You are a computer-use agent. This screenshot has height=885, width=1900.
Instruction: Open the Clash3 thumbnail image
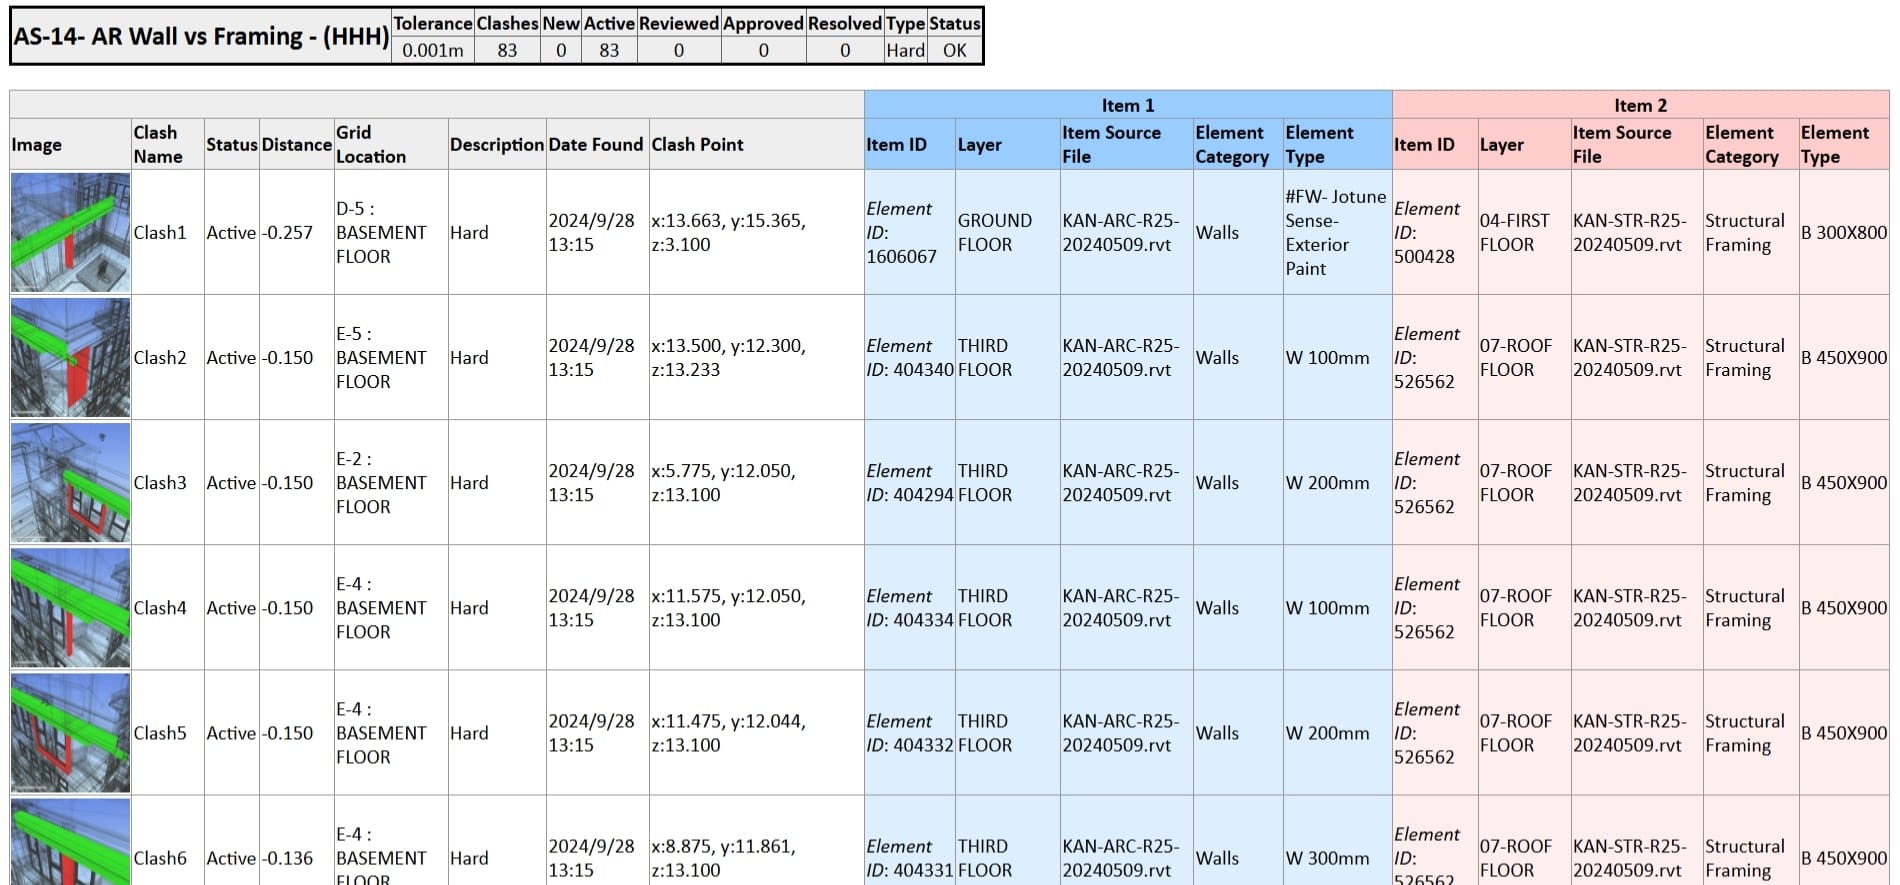pyautogui.click(x=70, y=482)
